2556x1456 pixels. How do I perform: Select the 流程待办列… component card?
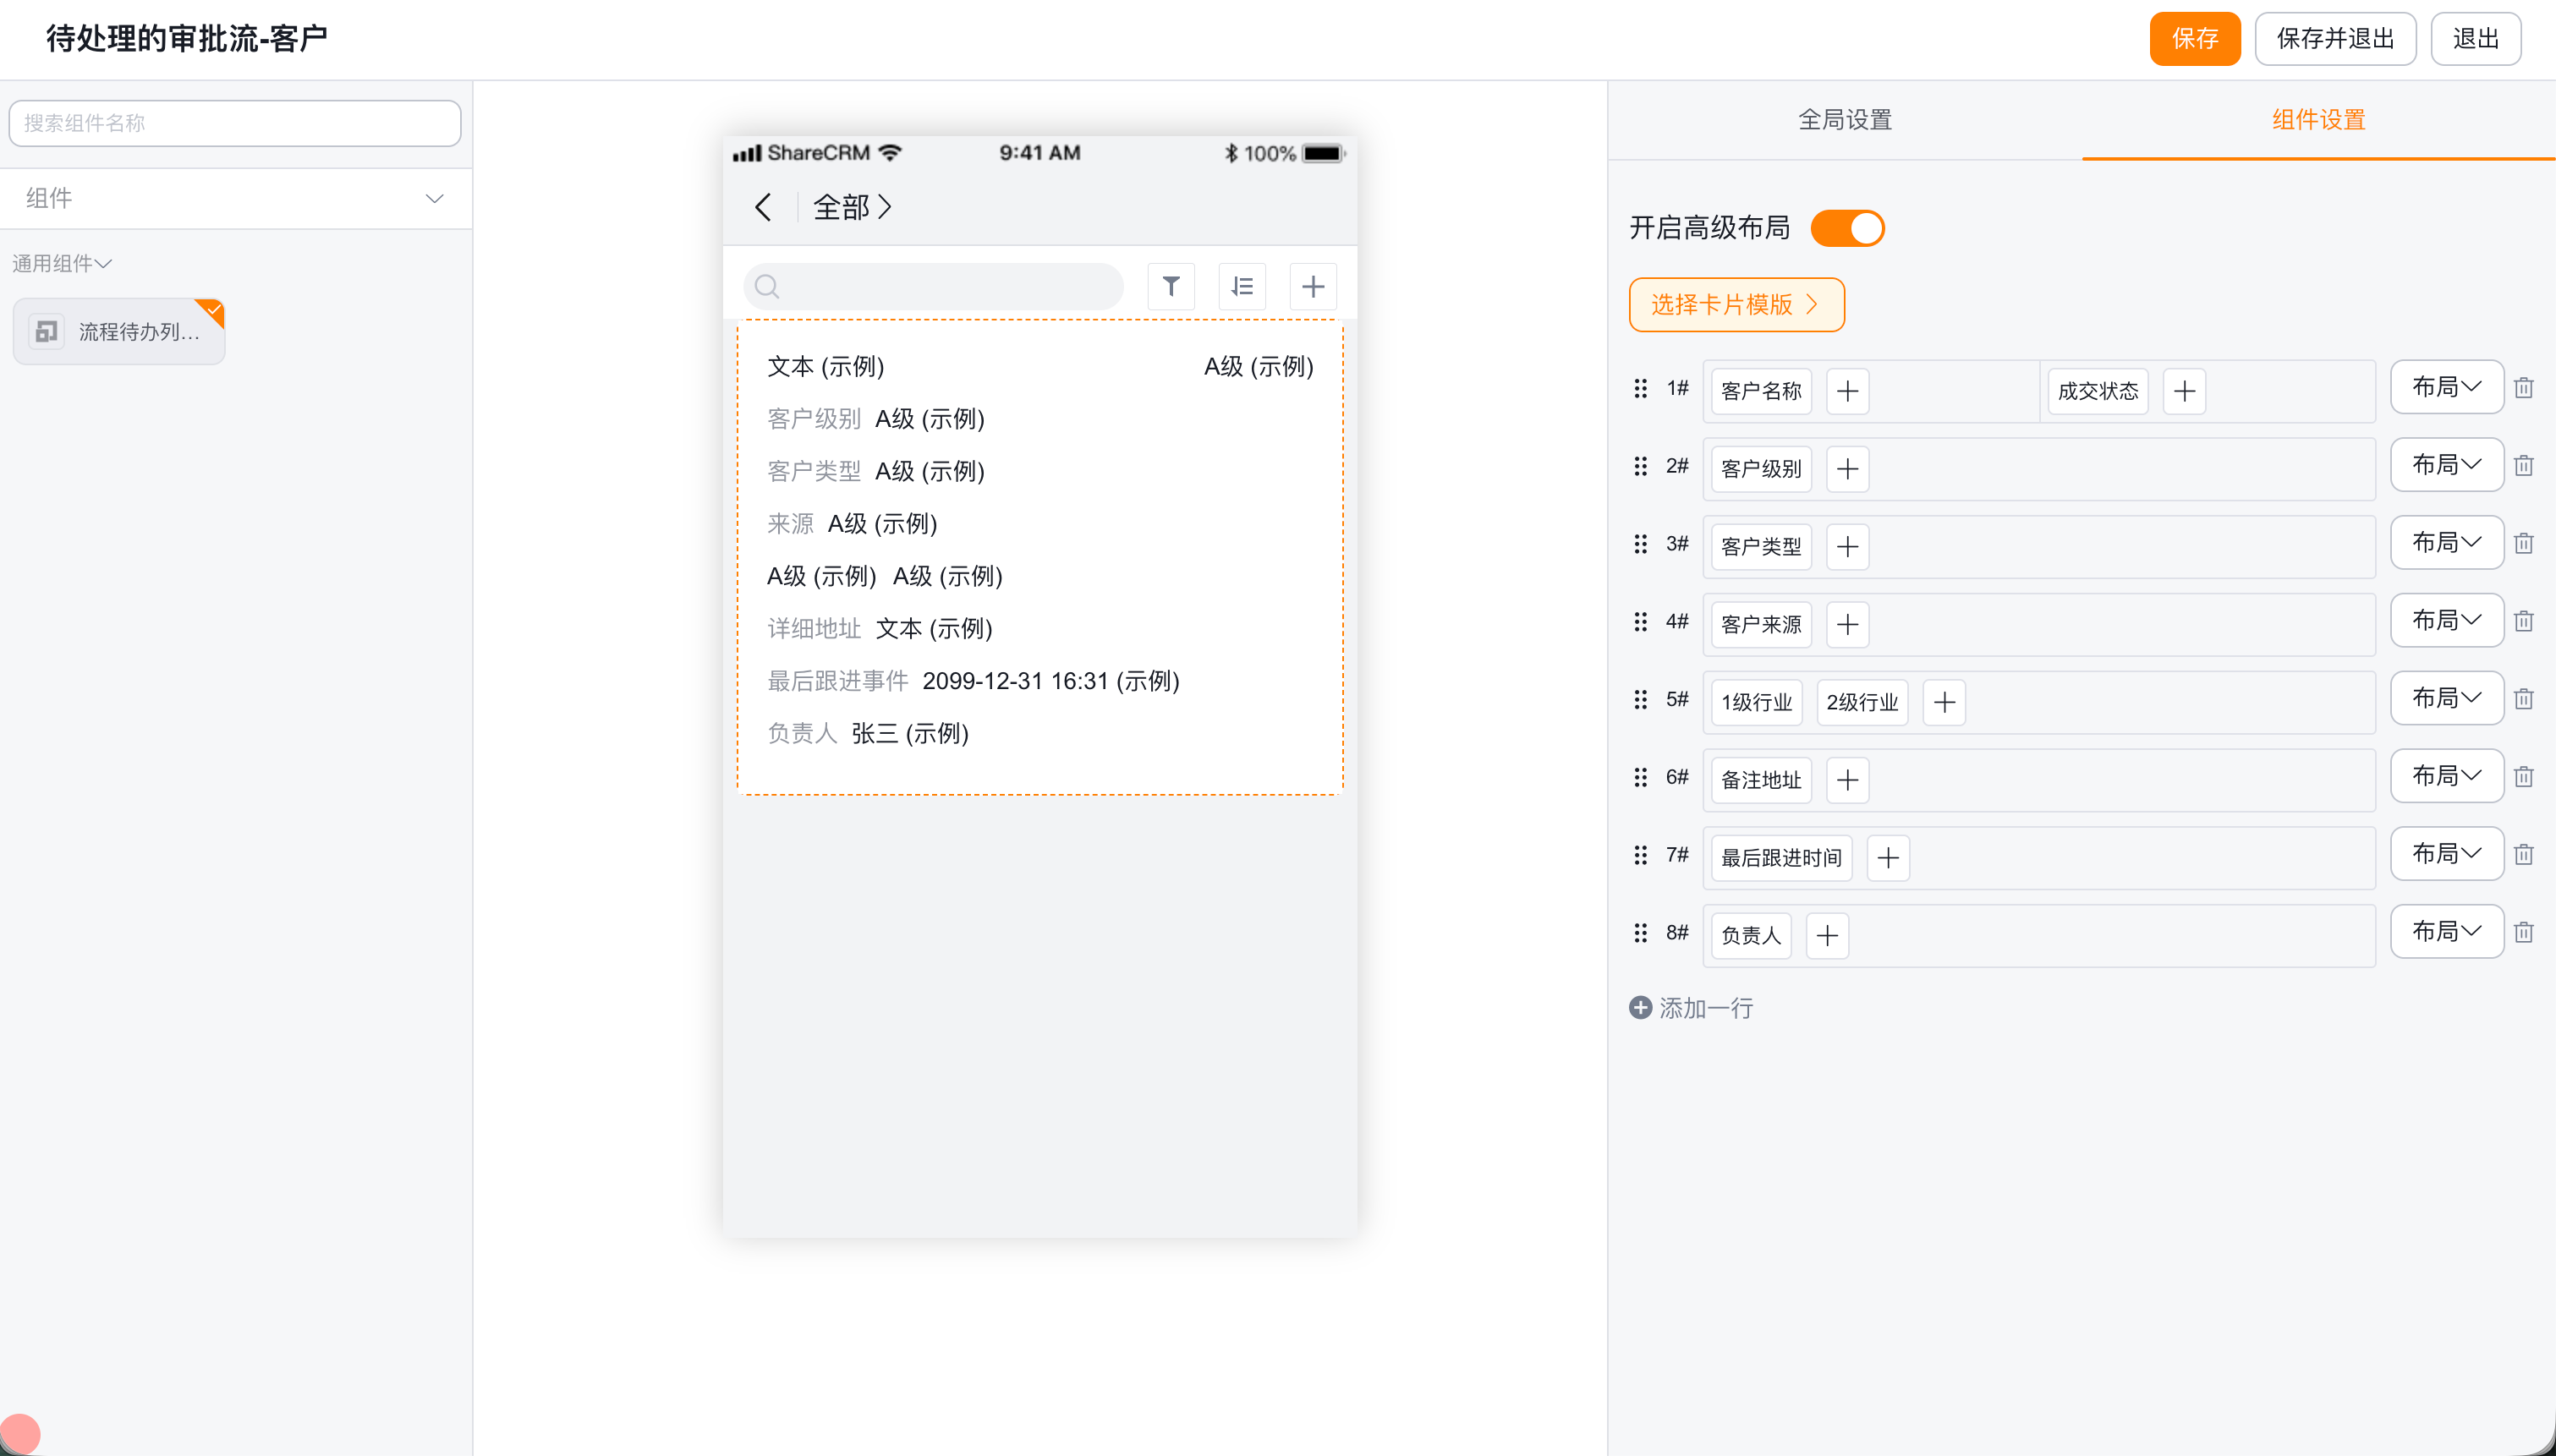(x=119, y=331)
